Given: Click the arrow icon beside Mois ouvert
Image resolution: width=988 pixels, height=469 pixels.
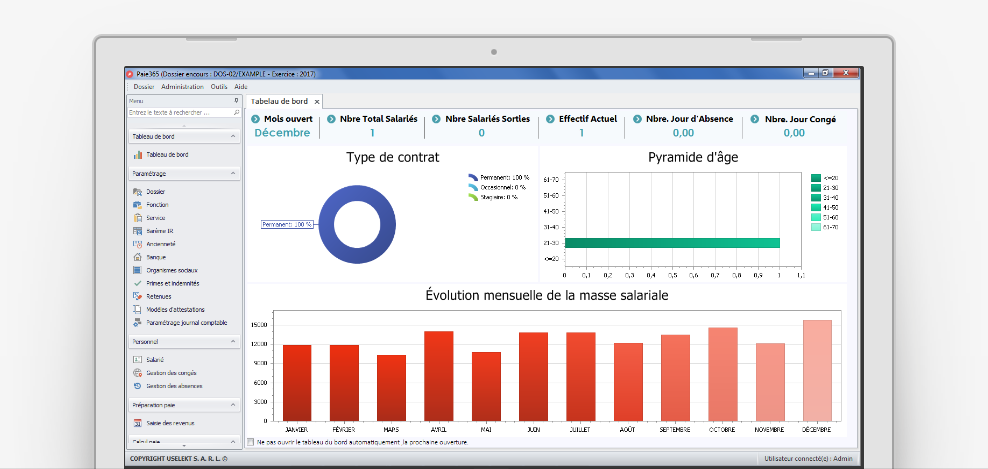Looking at the screenshot, I should tap(255, 119).
